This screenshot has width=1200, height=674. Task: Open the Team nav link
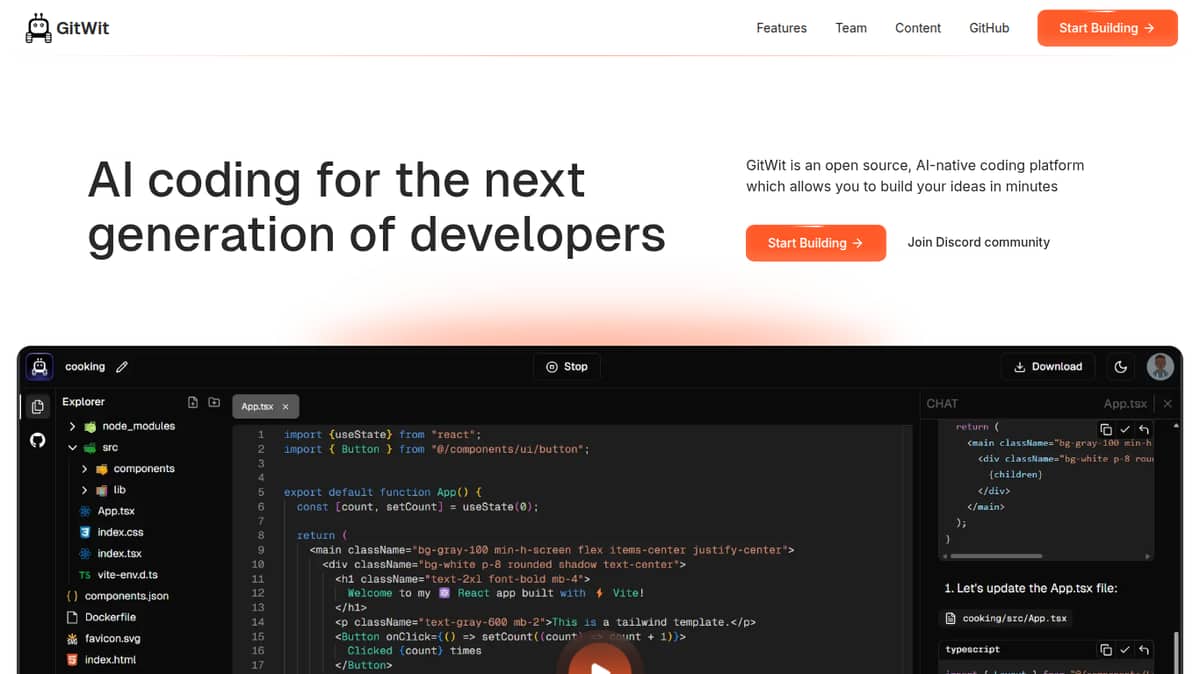pyautogui.click(x=851, y=28)
